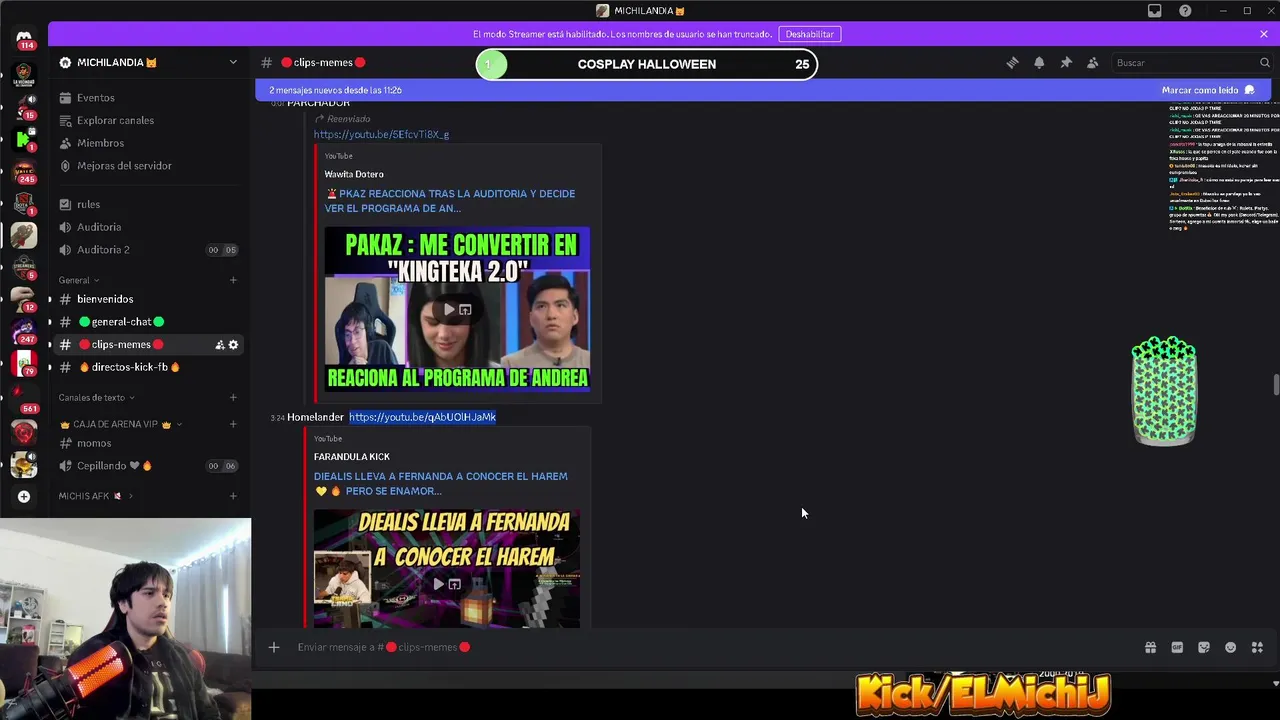Open the inbox icon in title bar
Viewport: 1280px width, 720px height.
click(x=1155, y=11)
